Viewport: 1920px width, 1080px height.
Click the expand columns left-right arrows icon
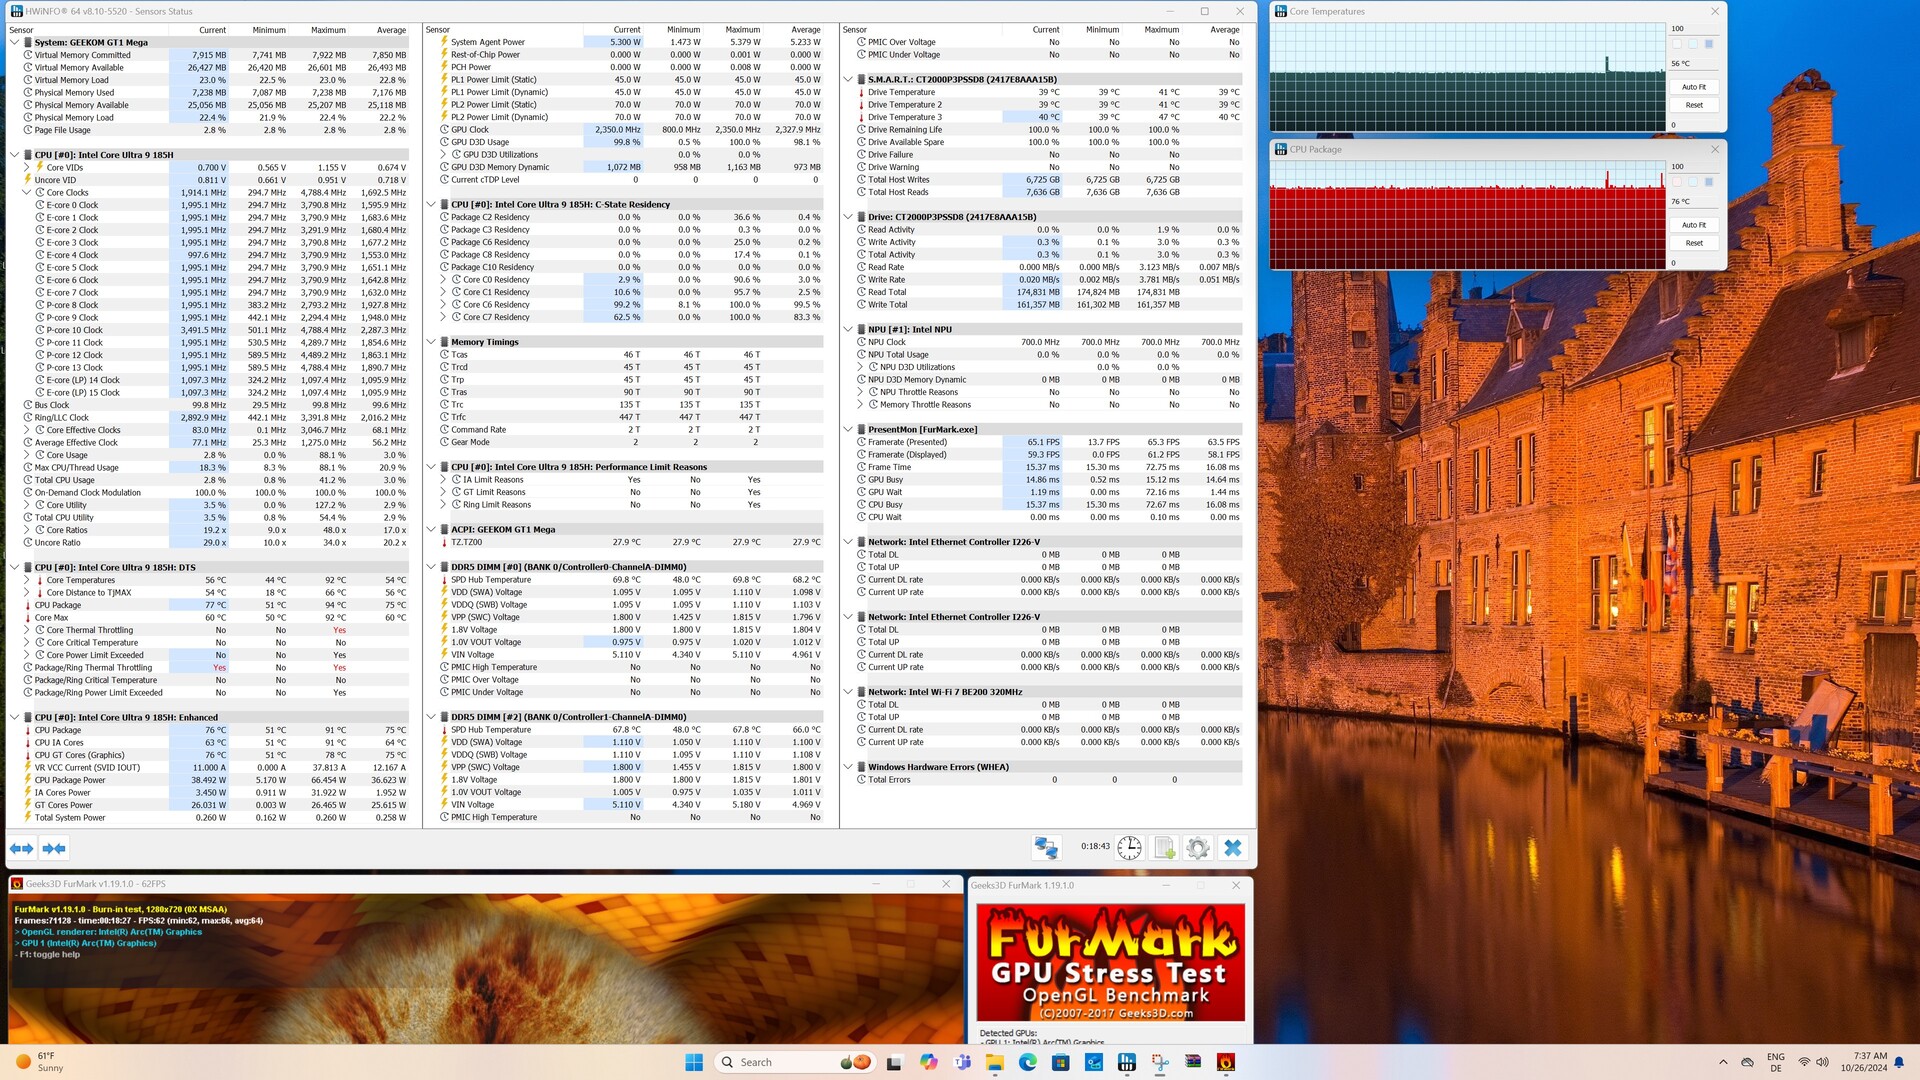22,848
